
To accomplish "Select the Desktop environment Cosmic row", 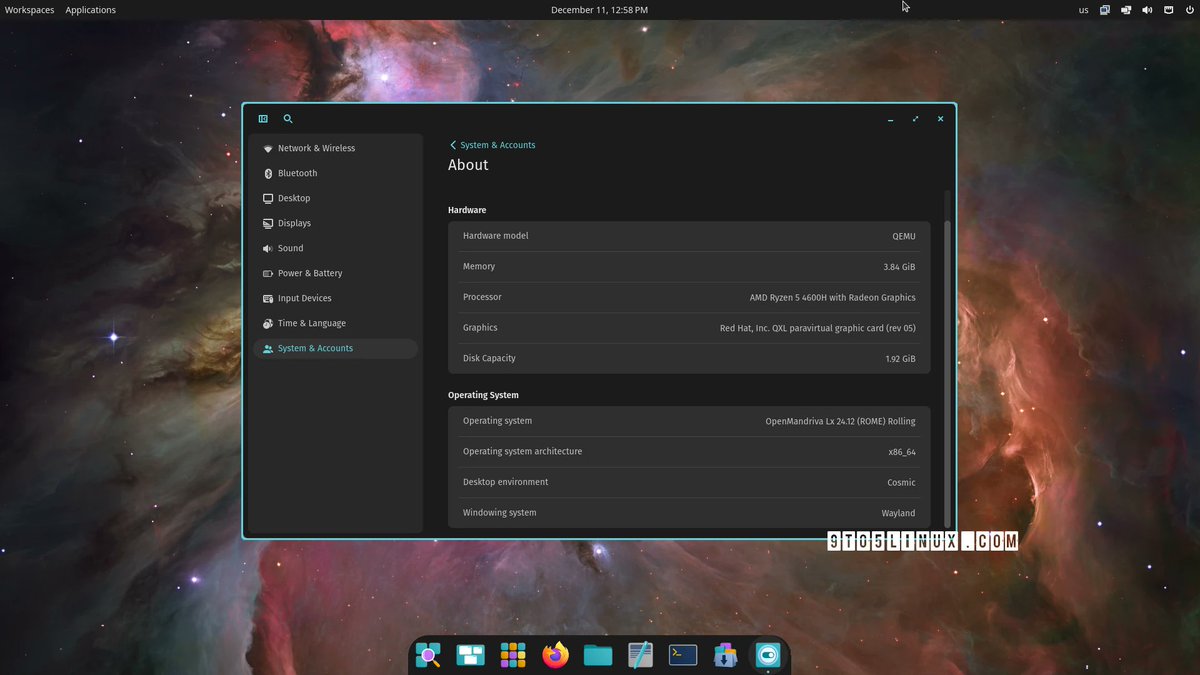I will point(689,482).
